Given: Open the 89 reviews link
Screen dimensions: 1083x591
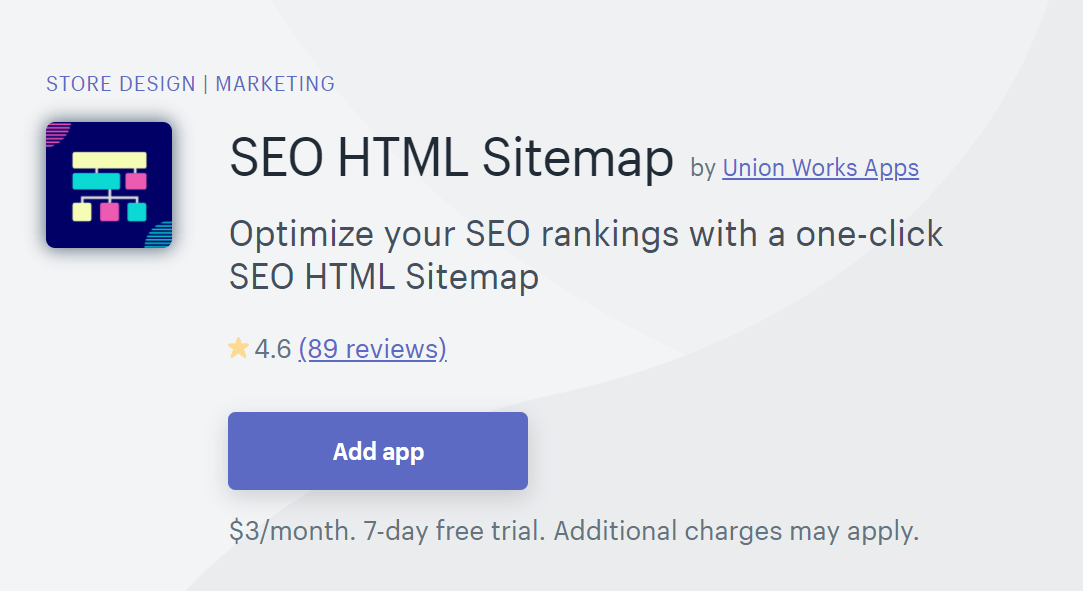Looking at the screenshot, I should [372, 349].
